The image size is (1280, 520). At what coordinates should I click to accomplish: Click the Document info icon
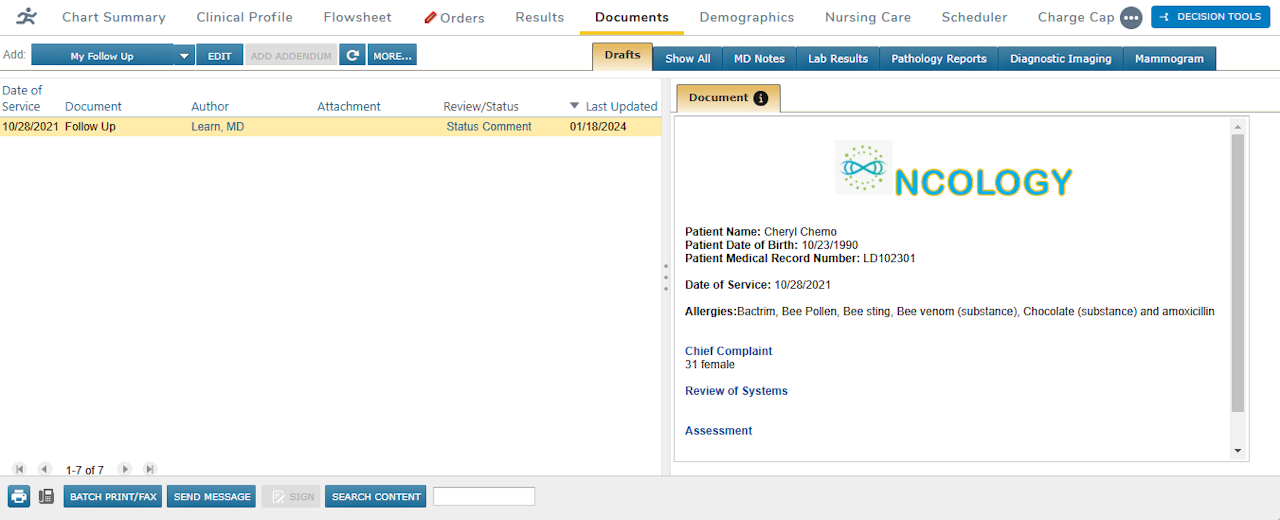click(x=761, y=98)
